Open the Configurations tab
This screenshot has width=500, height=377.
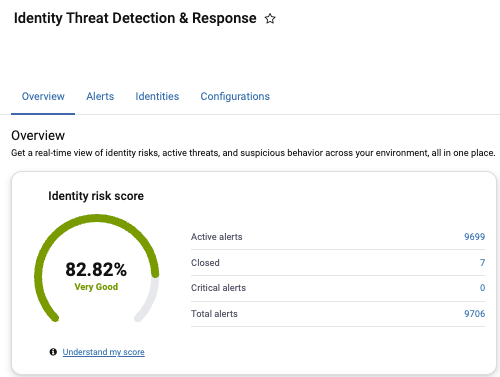pyautogui.click(x=235, y=96)
